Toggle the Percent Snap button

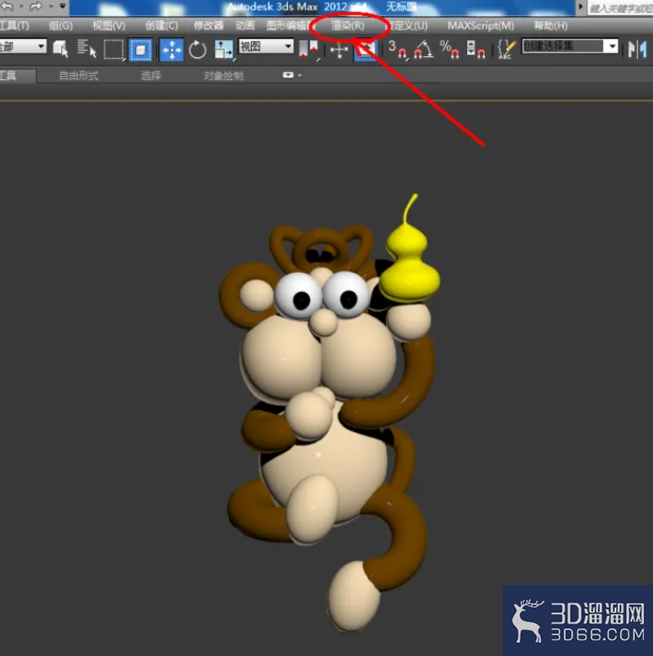[x=449, y=50]
